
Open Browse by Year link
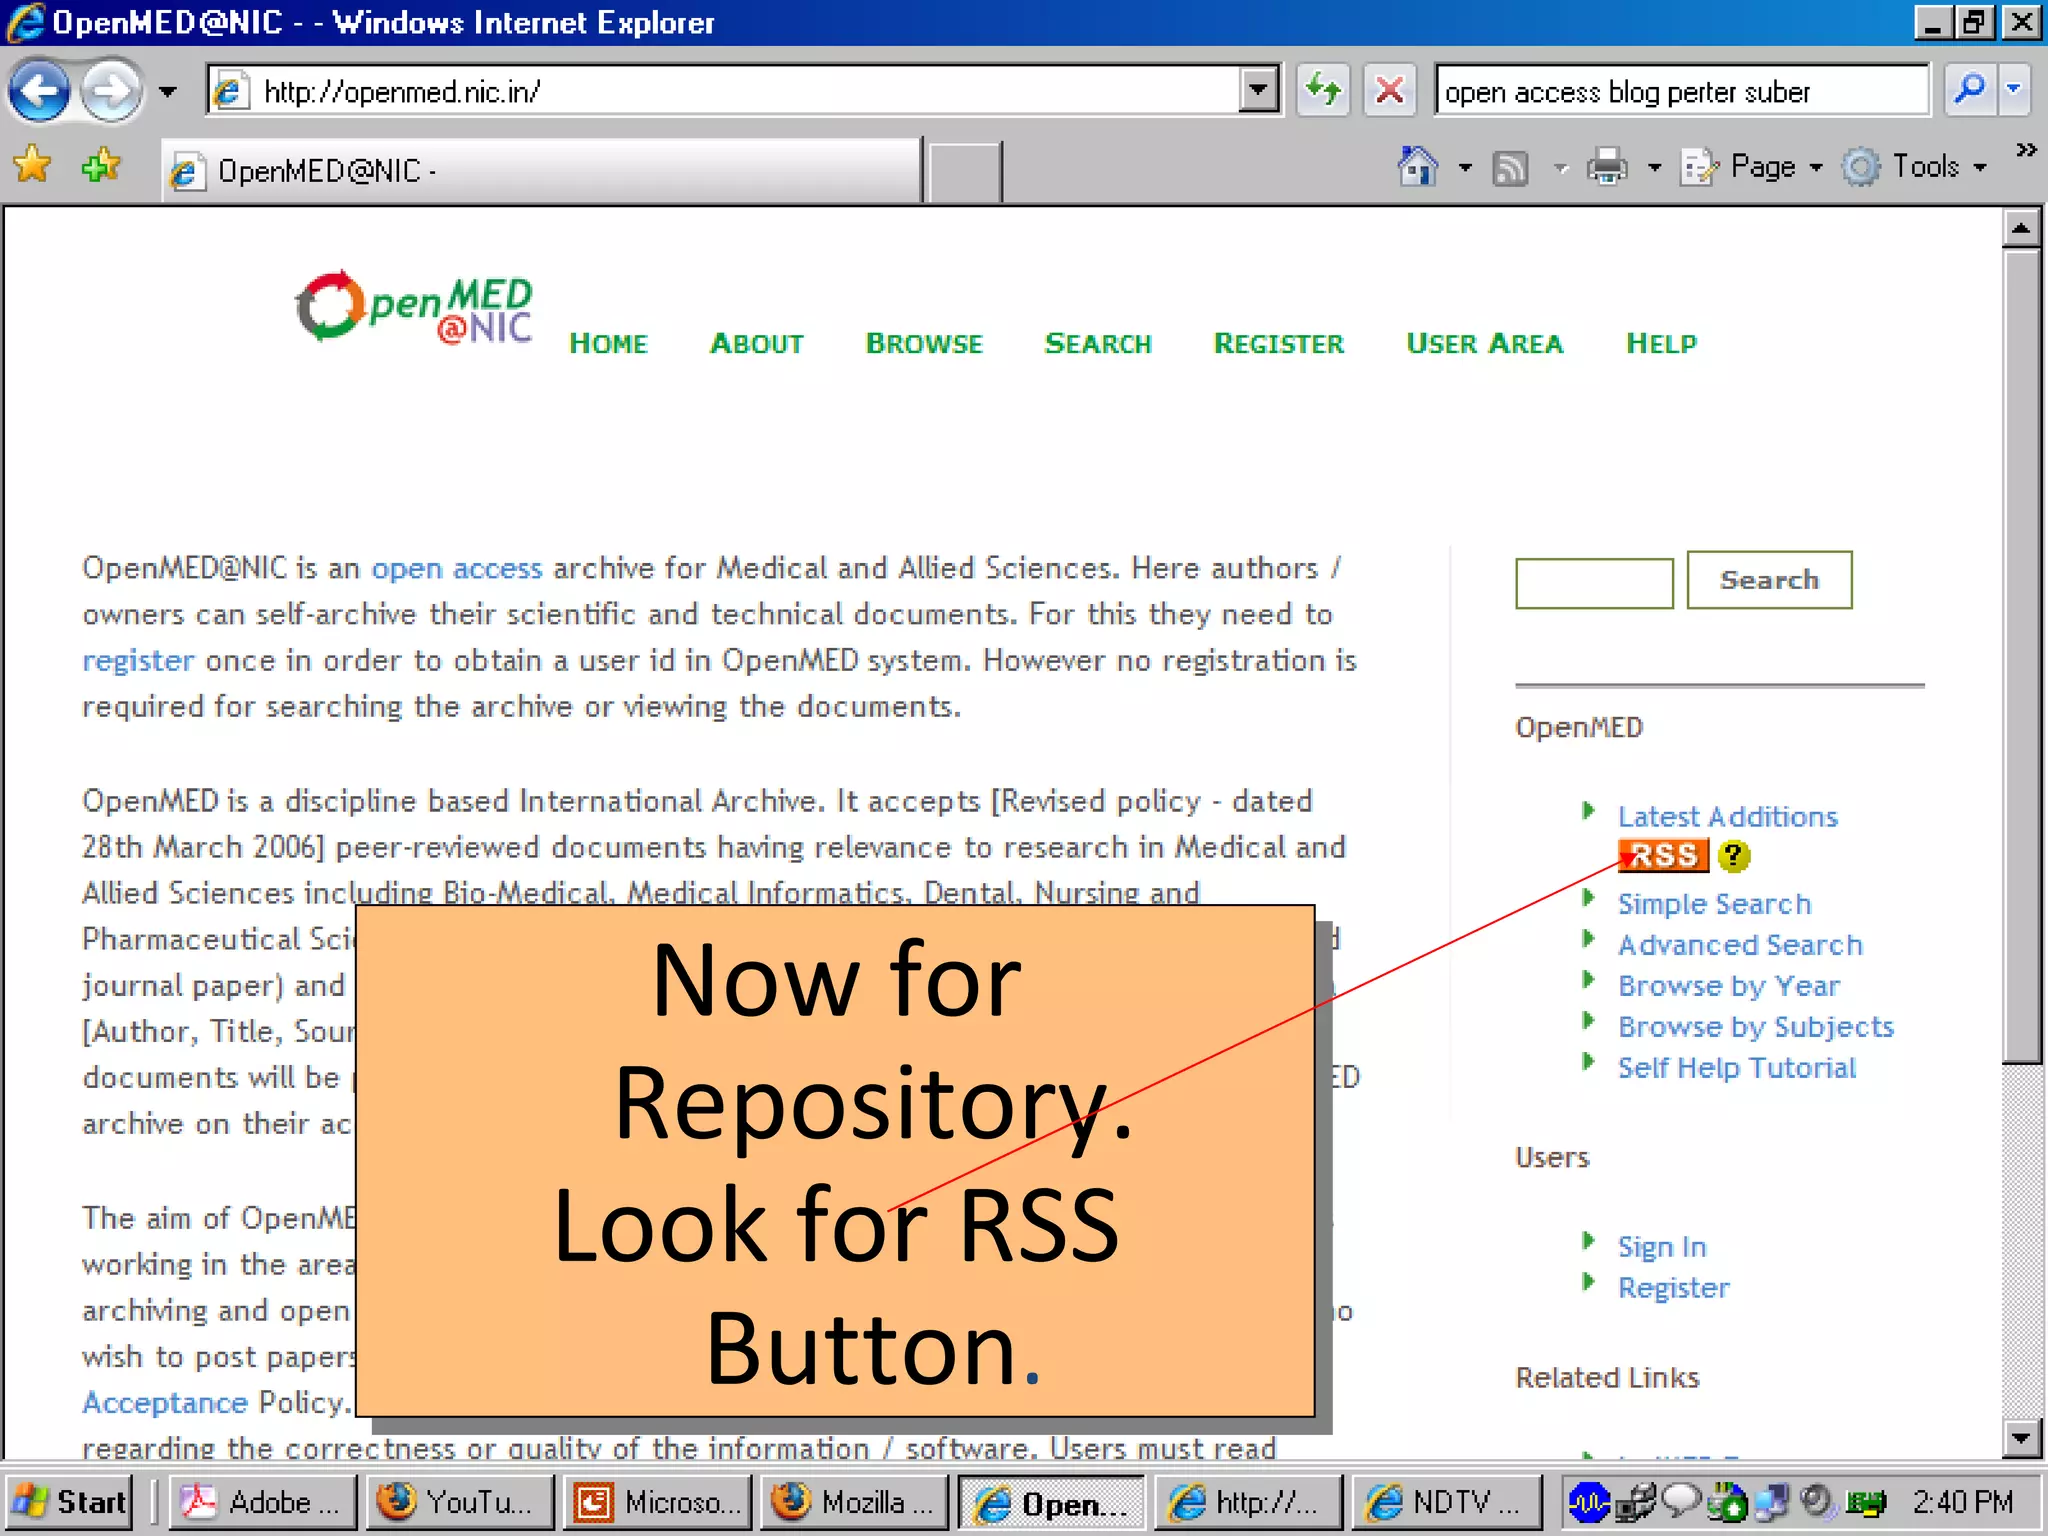click(1729, 986)
